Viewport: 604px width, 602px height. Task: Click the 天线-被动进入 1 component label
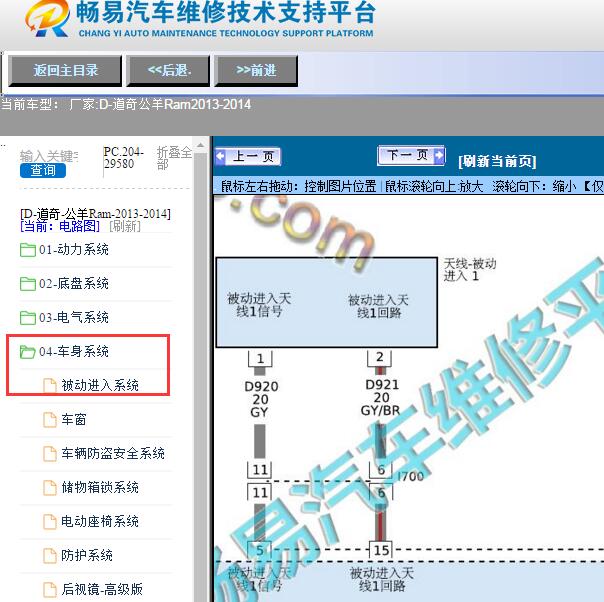[470, 270]
